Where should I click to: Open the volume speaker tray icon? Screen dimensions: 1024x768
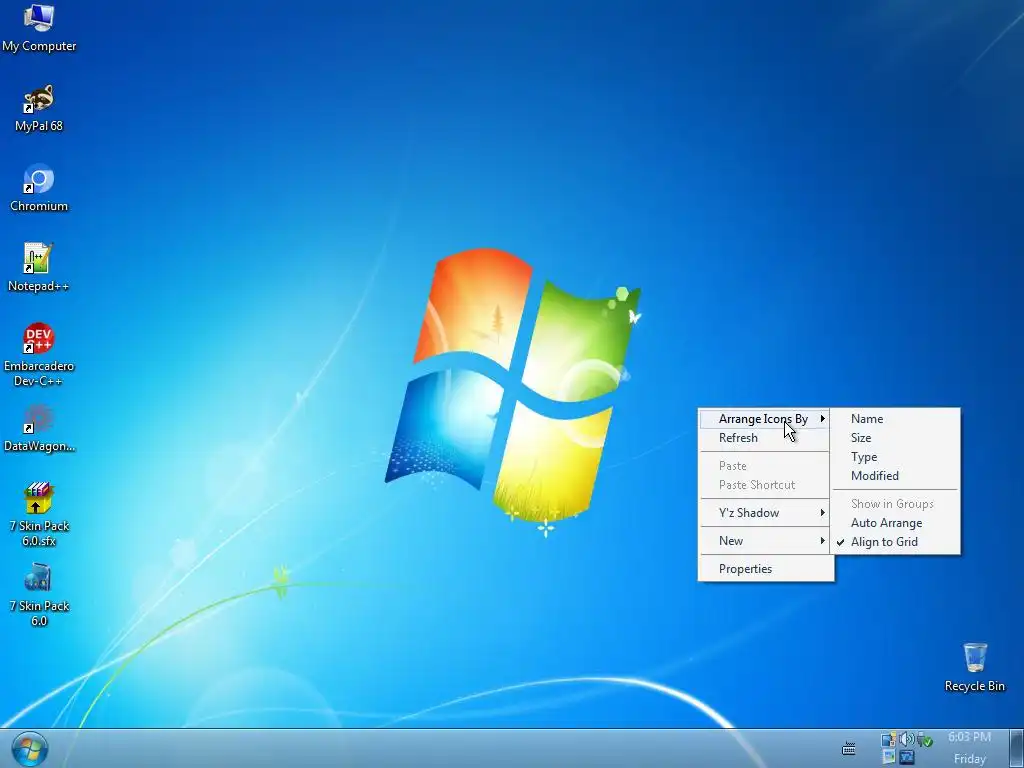[906, 740]
